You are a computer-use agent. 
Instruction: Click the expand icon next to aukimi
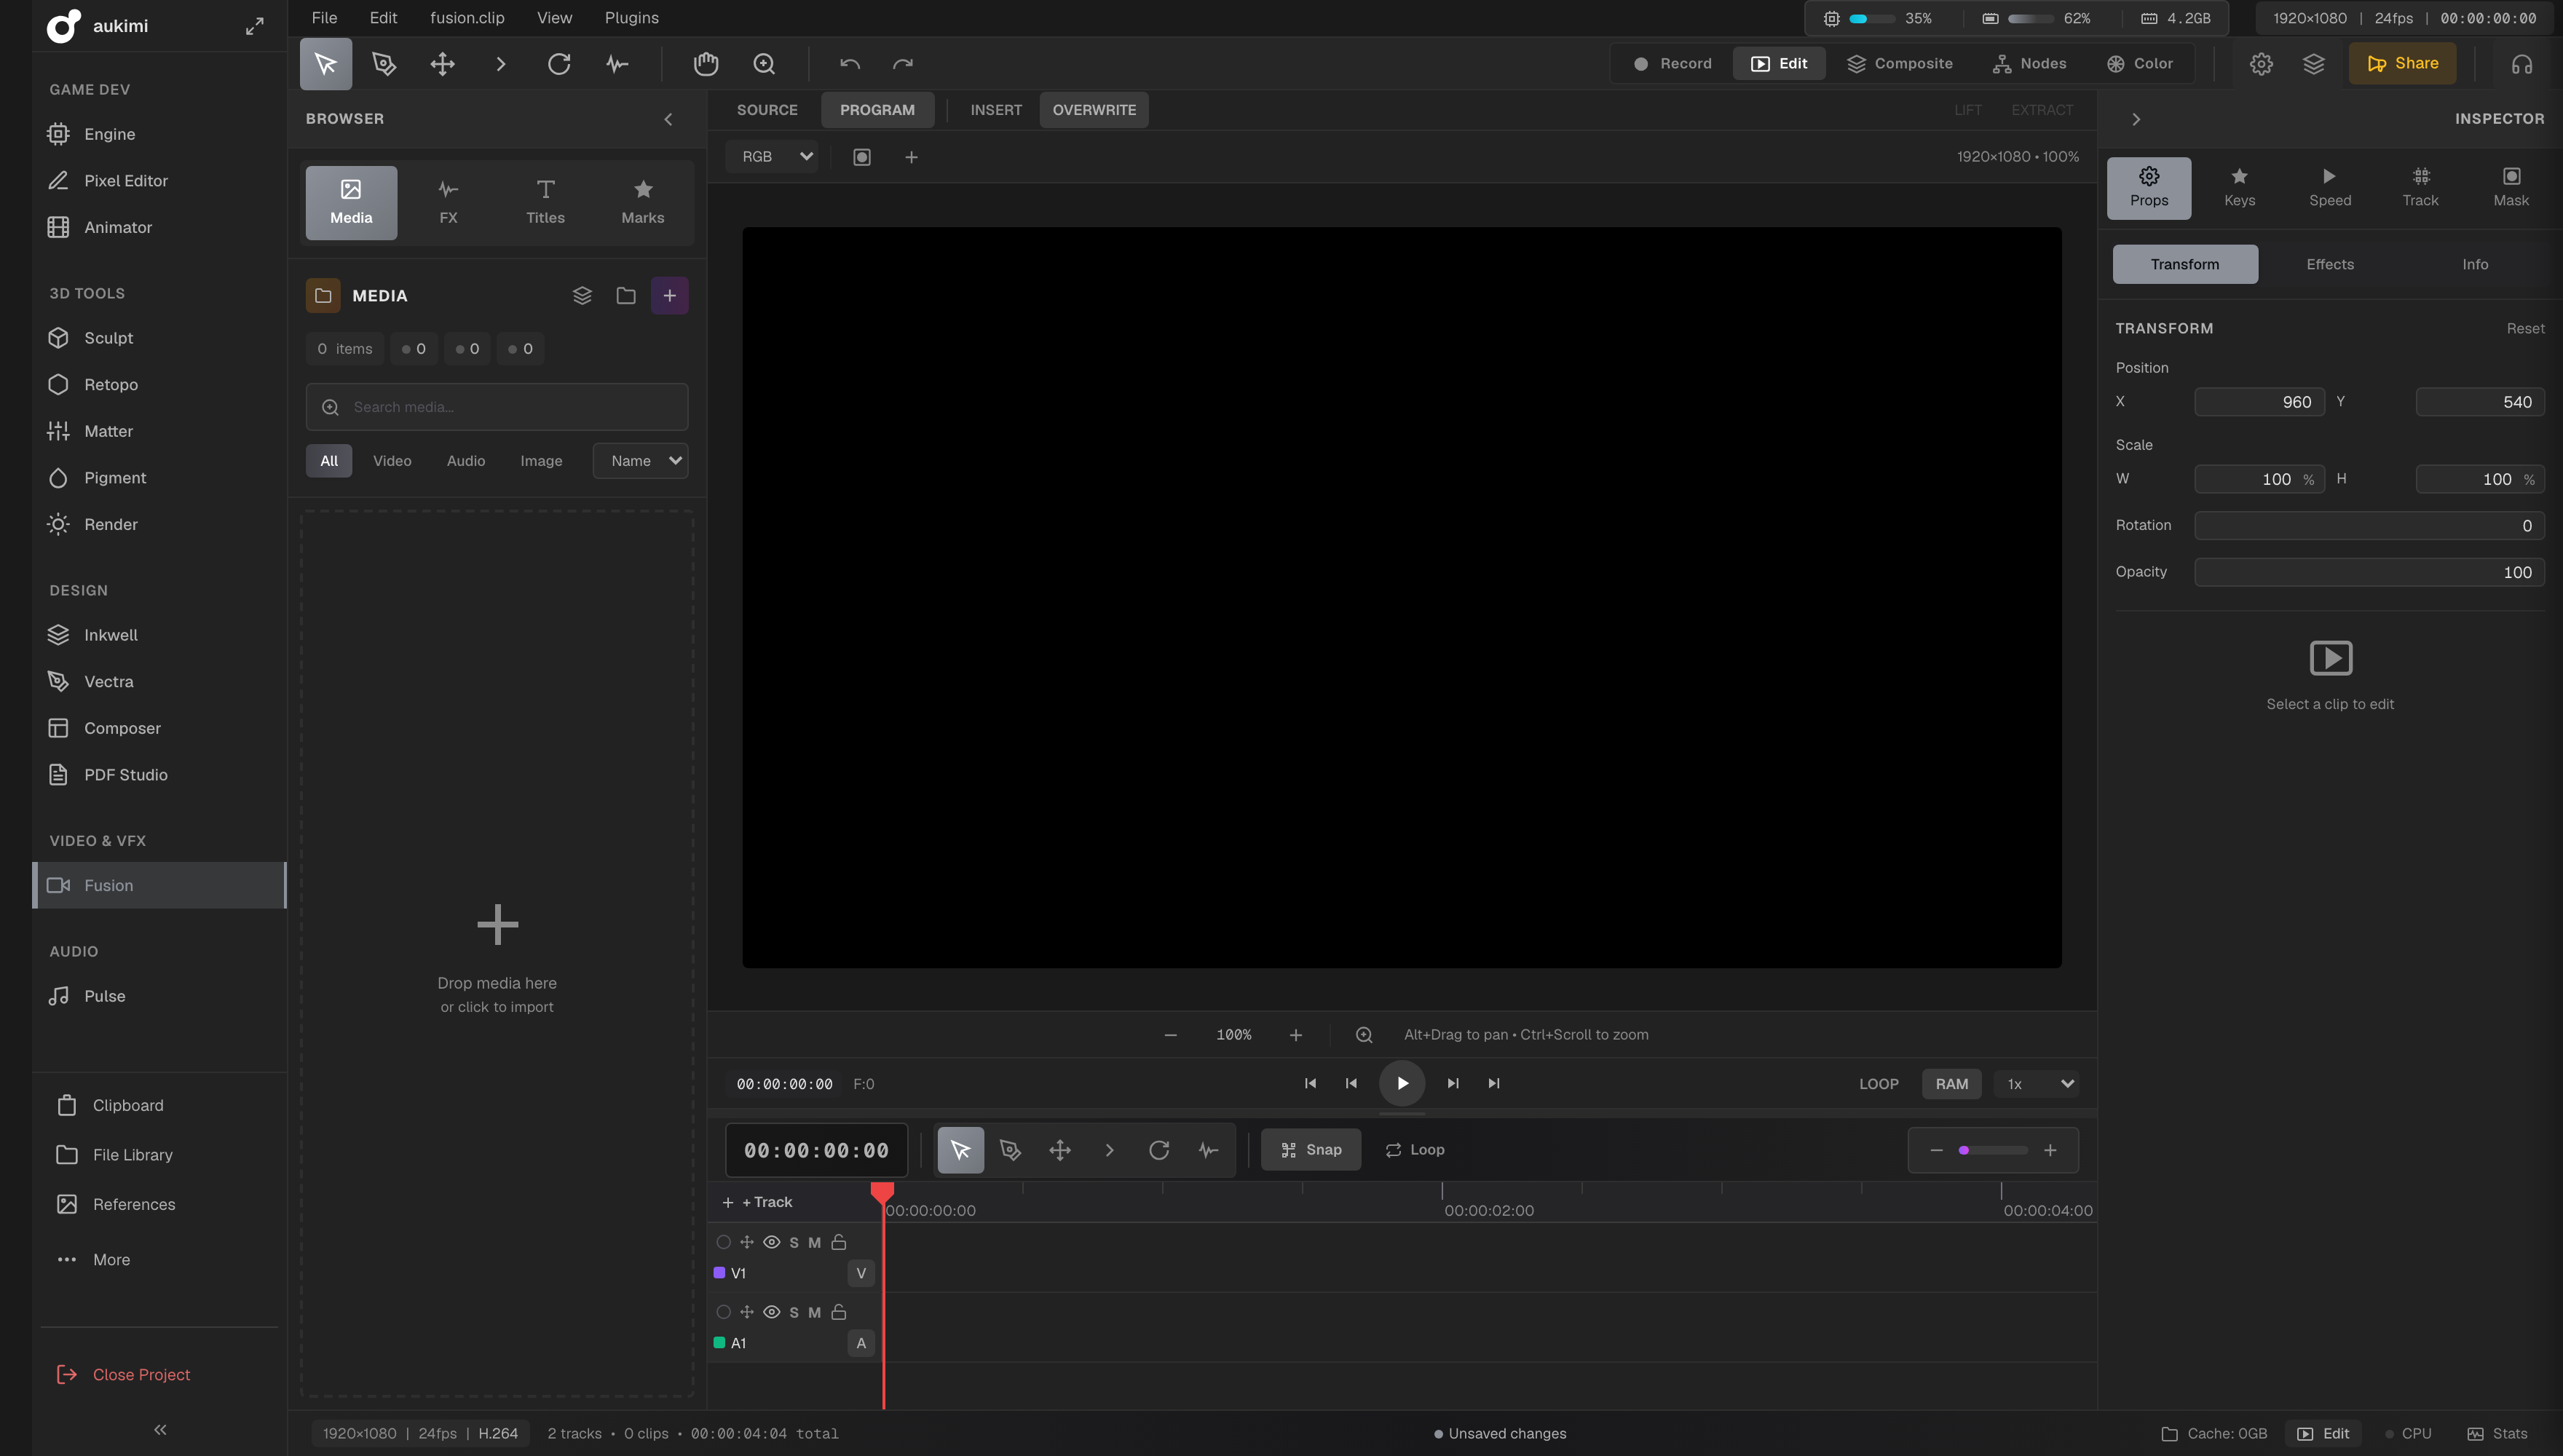pyautogui.click(x=255, y=26)
